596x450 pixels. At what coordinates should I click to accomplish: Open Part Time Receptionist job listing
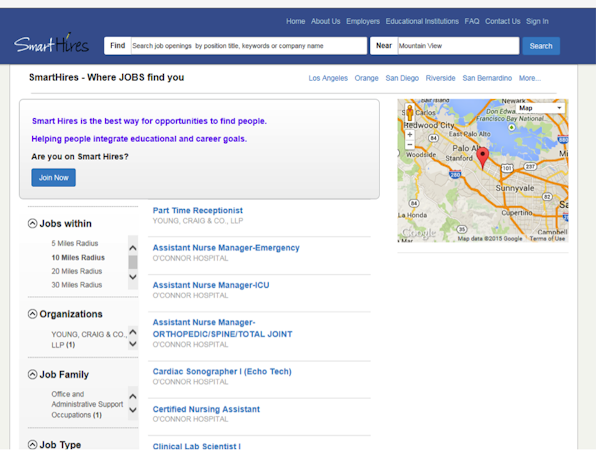(198, 210)
